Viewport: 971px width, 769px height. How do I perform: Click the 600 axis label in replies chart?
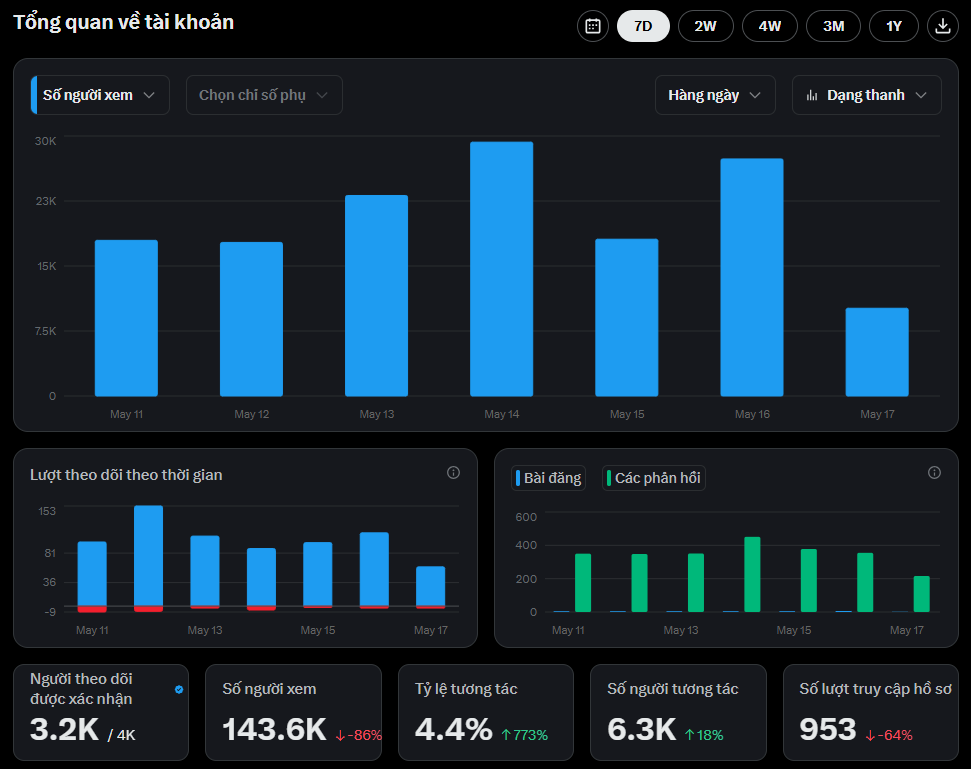(x=526, y=517)
